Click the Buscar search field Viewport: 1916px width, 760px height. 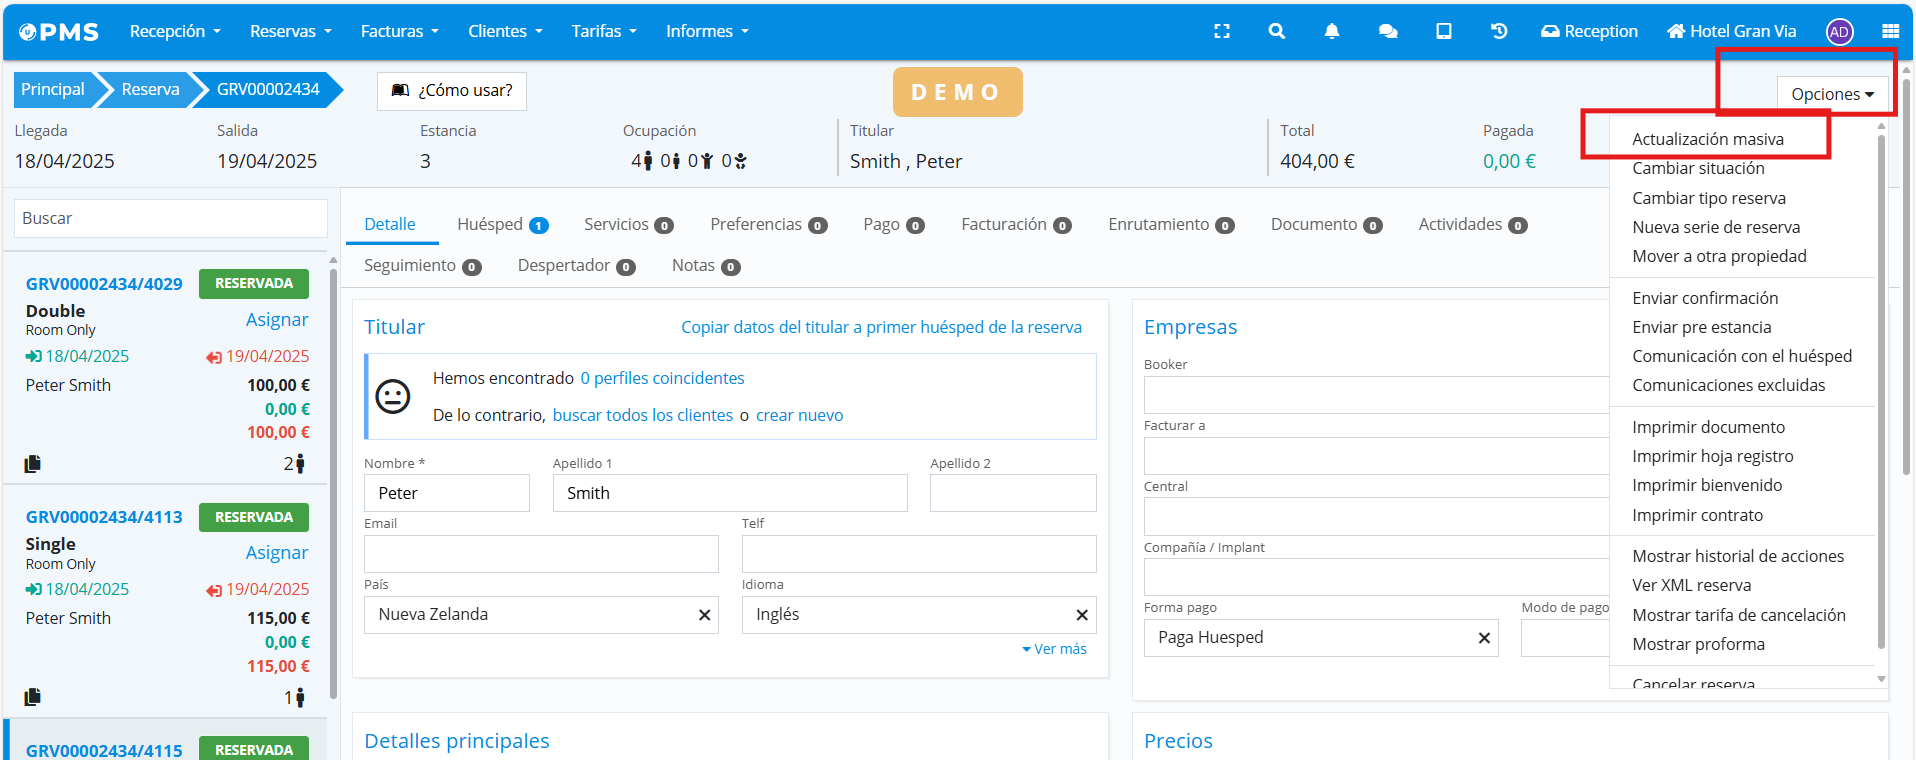[170, 218]
